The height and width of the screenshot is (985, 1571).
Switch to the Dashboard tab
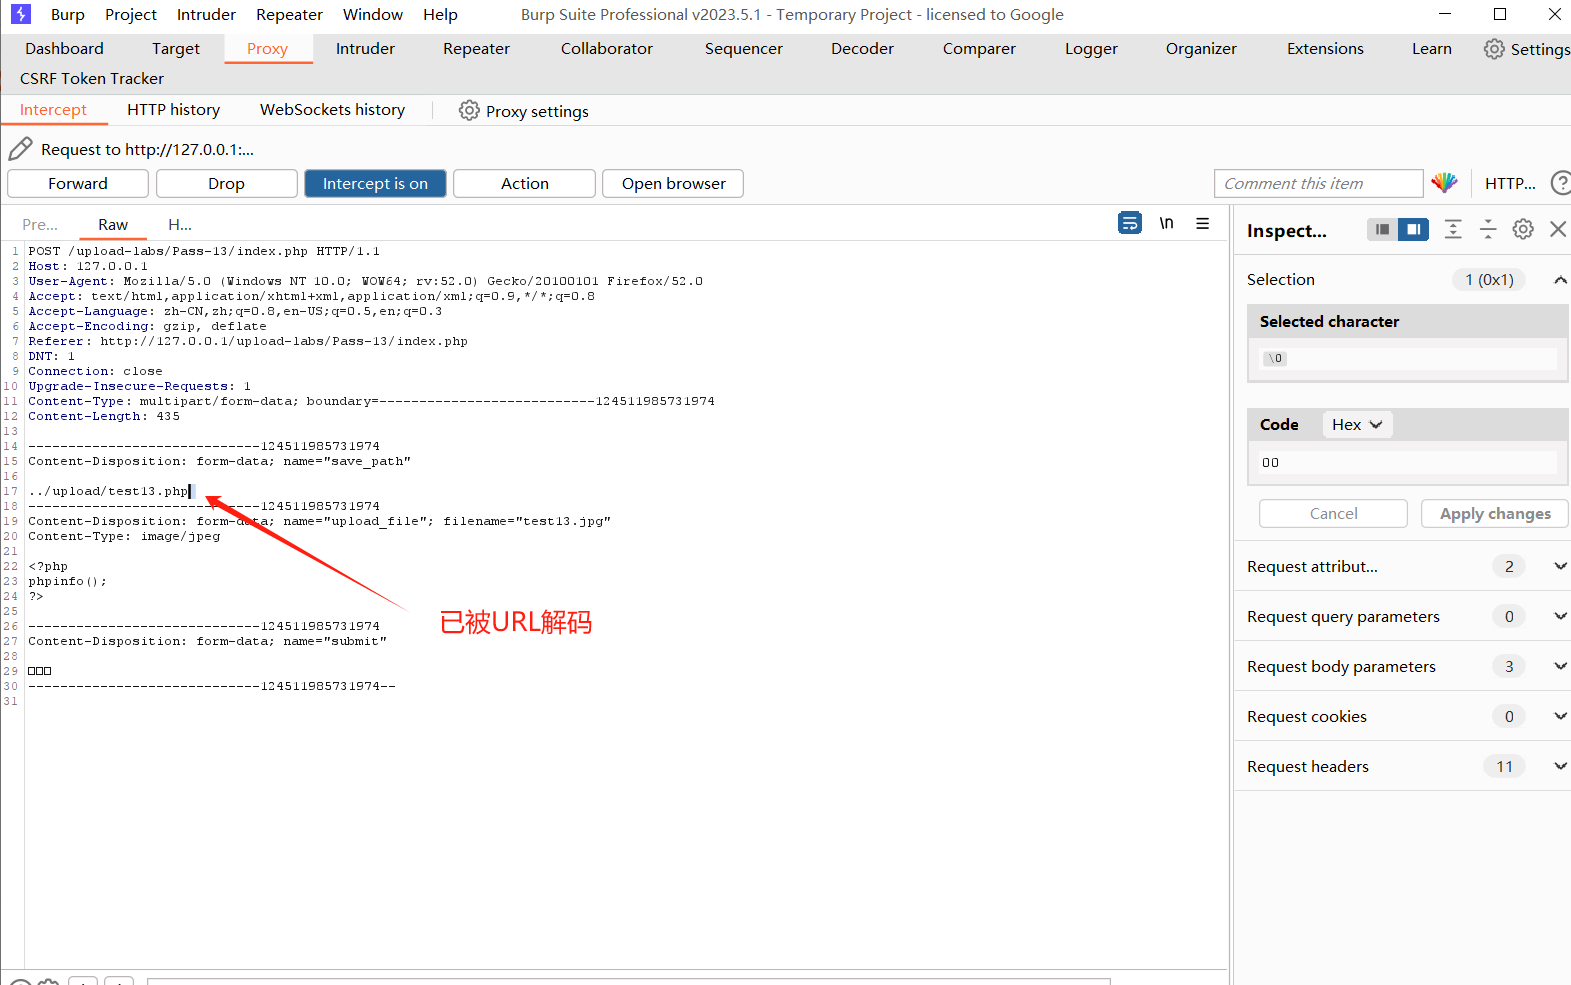pos(64,49)
